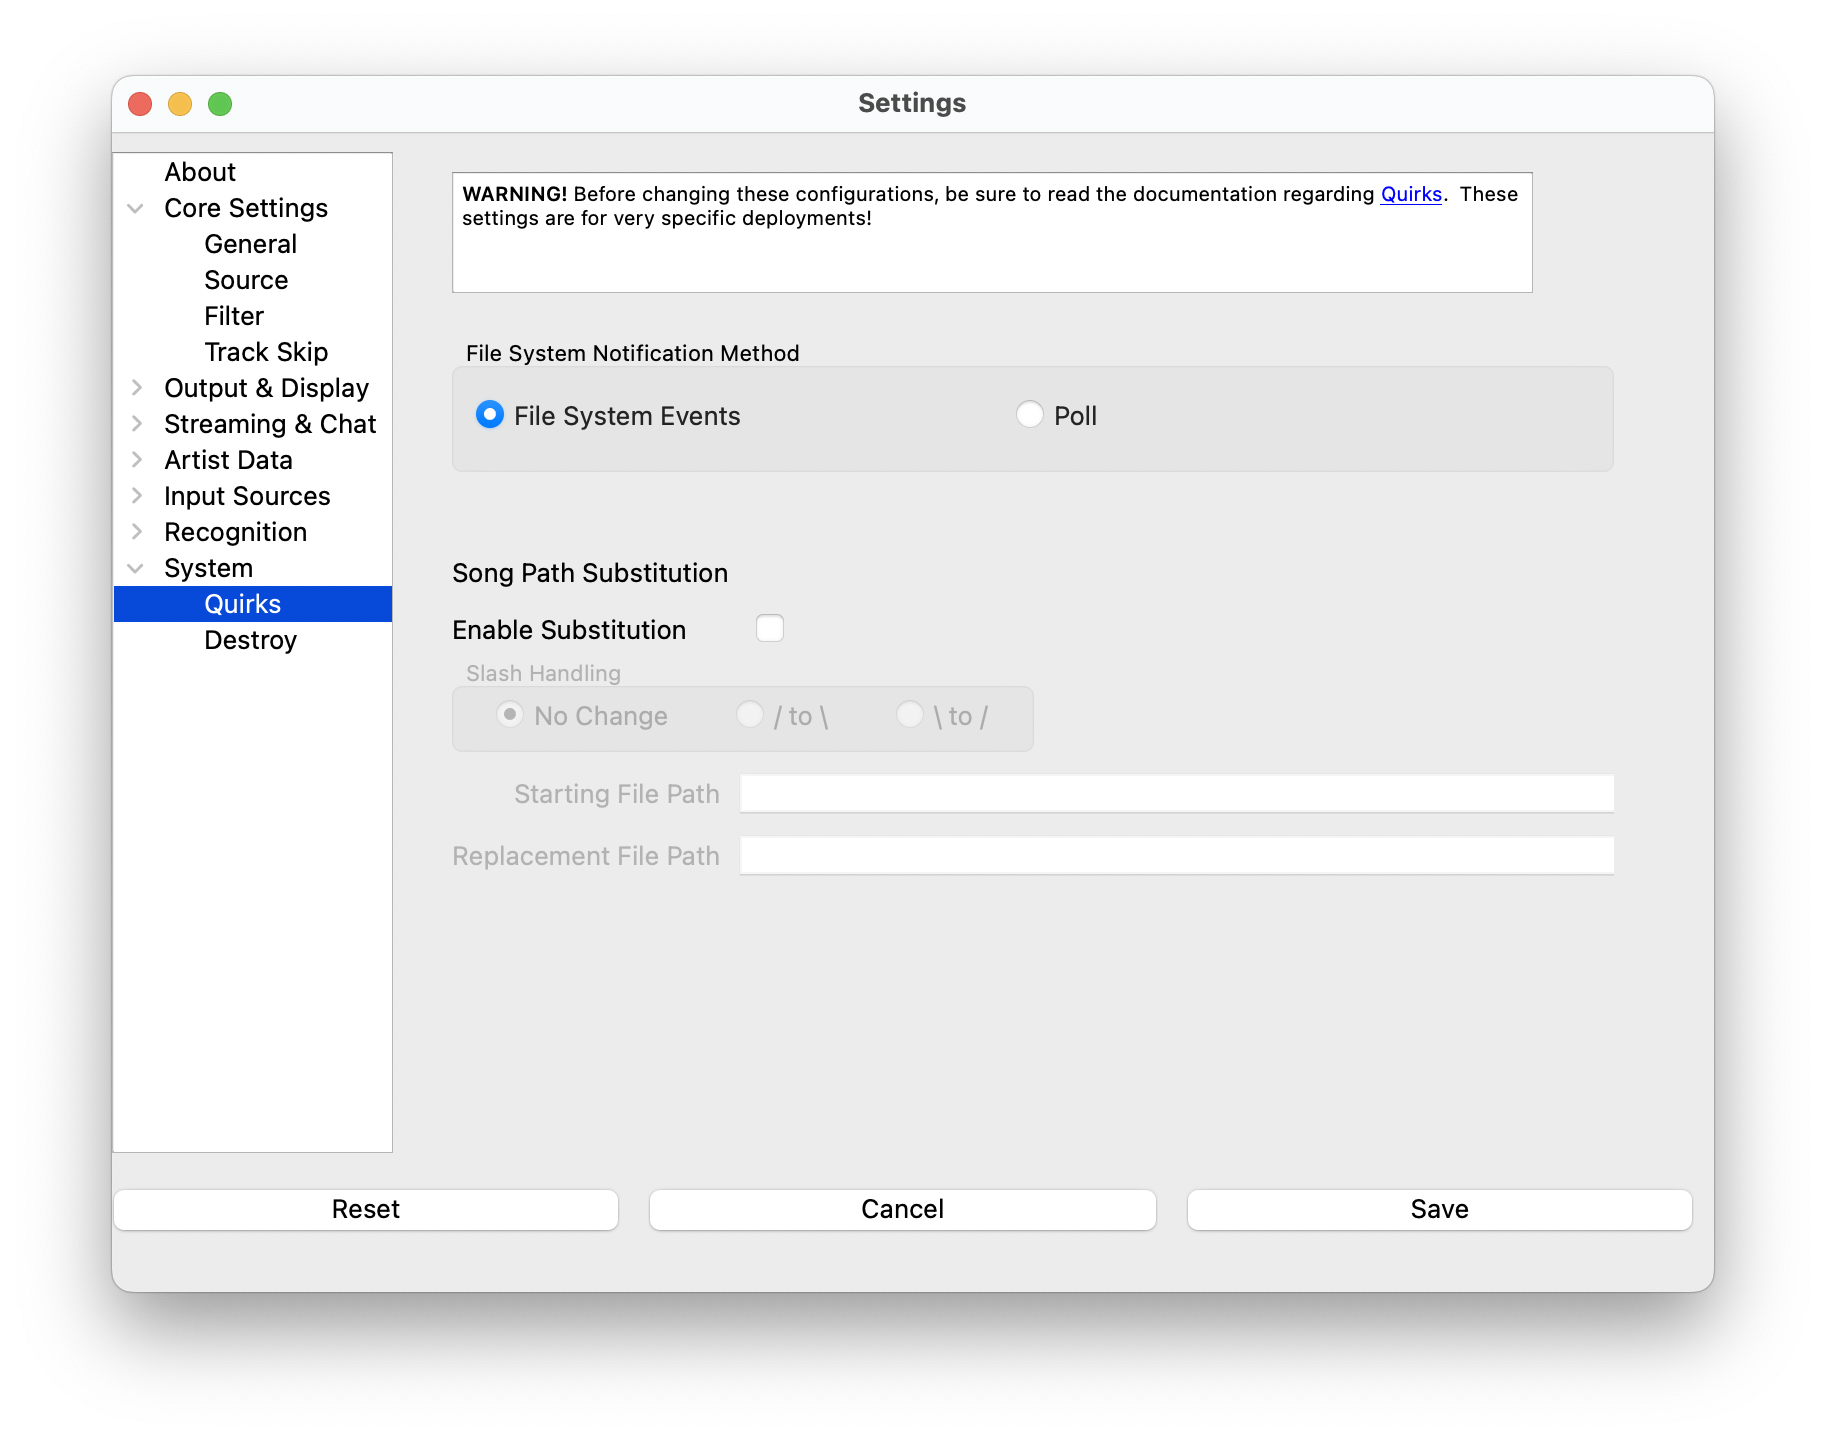Open the About page
1826x1440 pixels.
pyautogui.click(x=200, y=171)
